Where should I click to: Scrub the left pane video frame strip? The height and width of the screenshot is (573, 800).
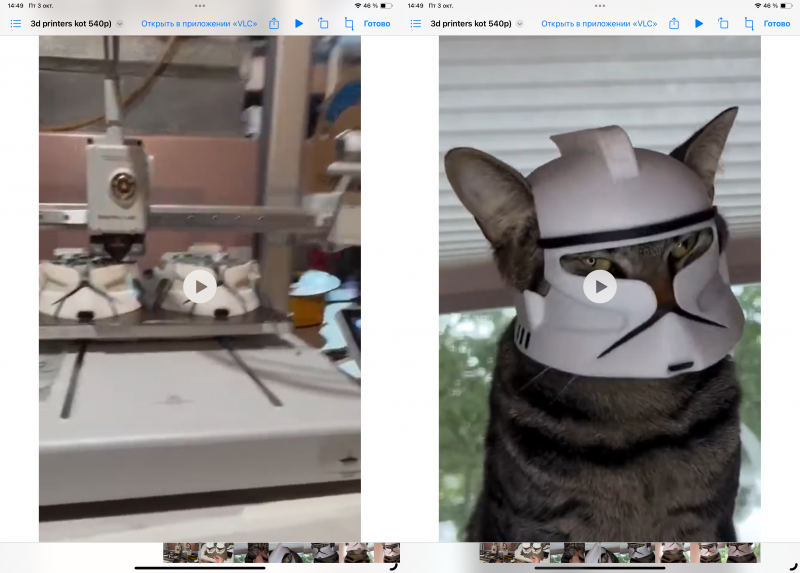coord(281,553)
